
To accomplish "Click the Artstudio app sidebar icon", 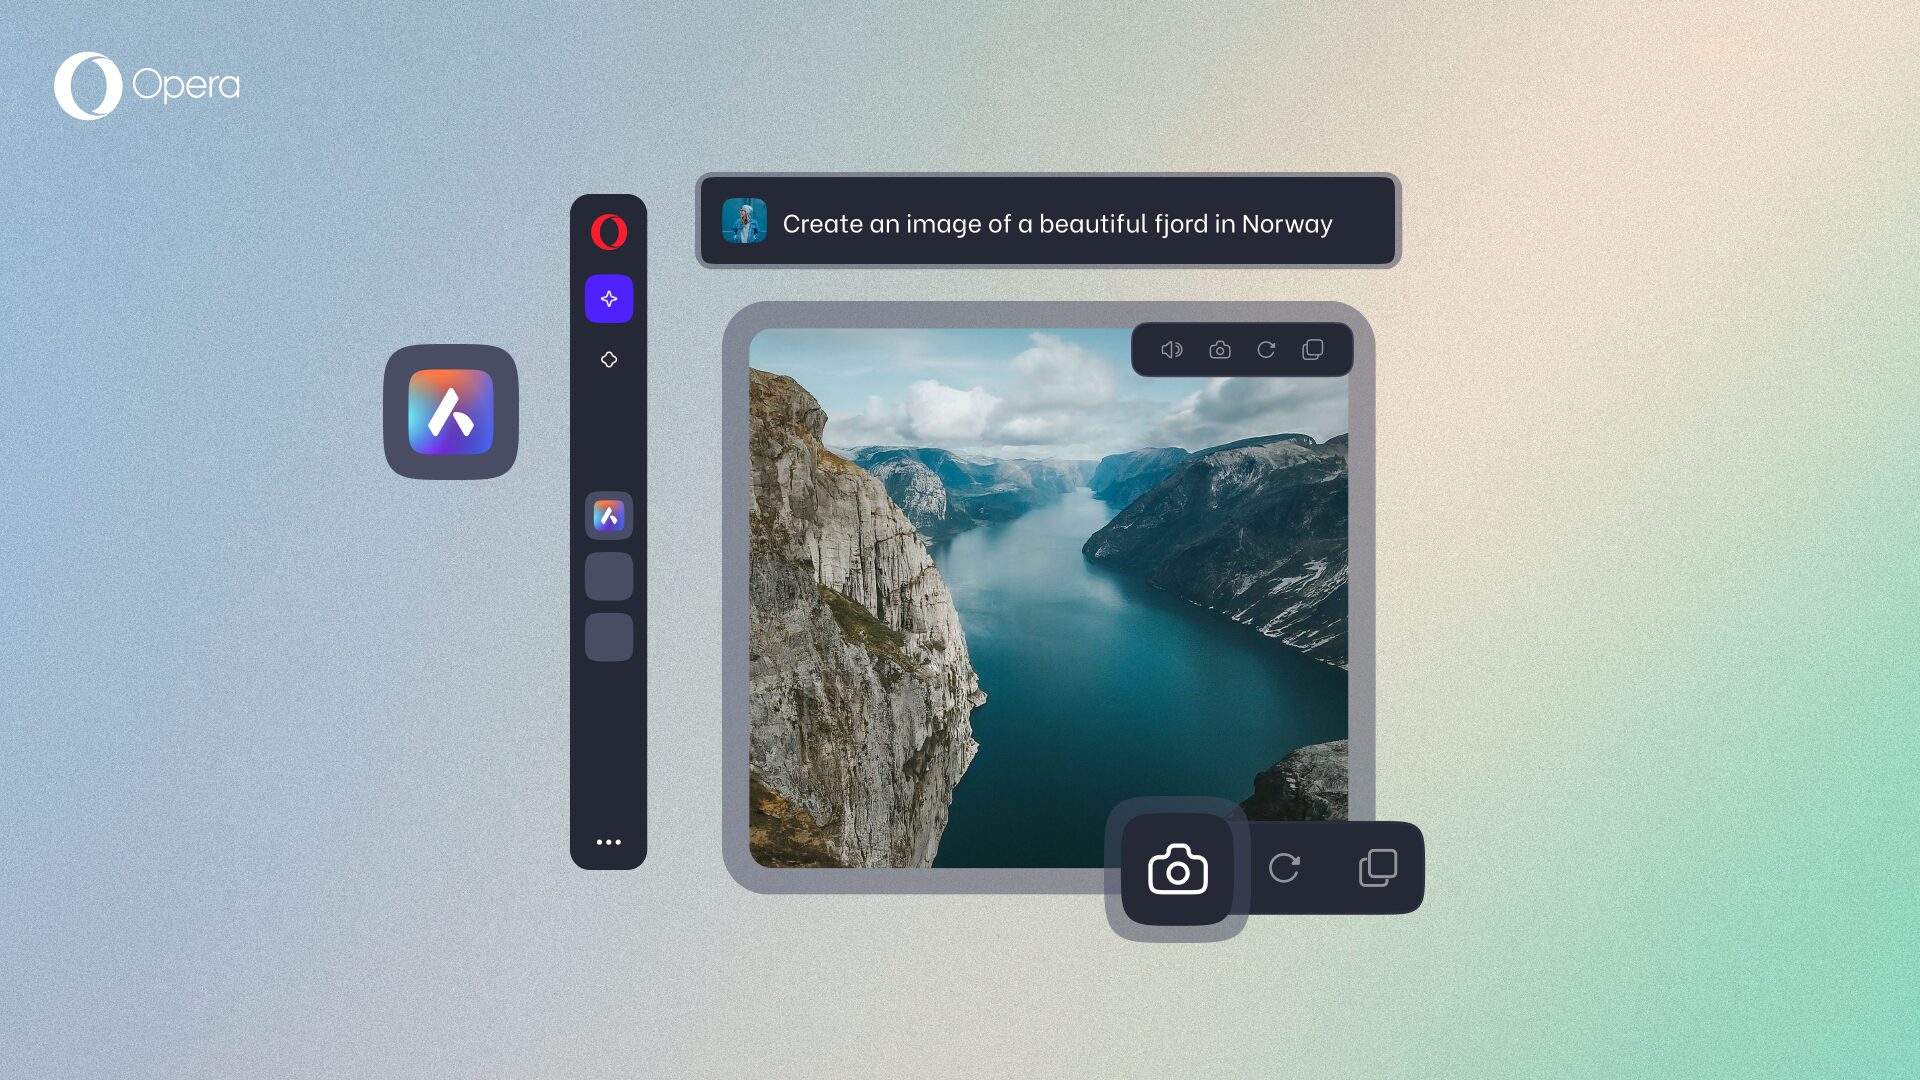I will [x=609, y=514].
